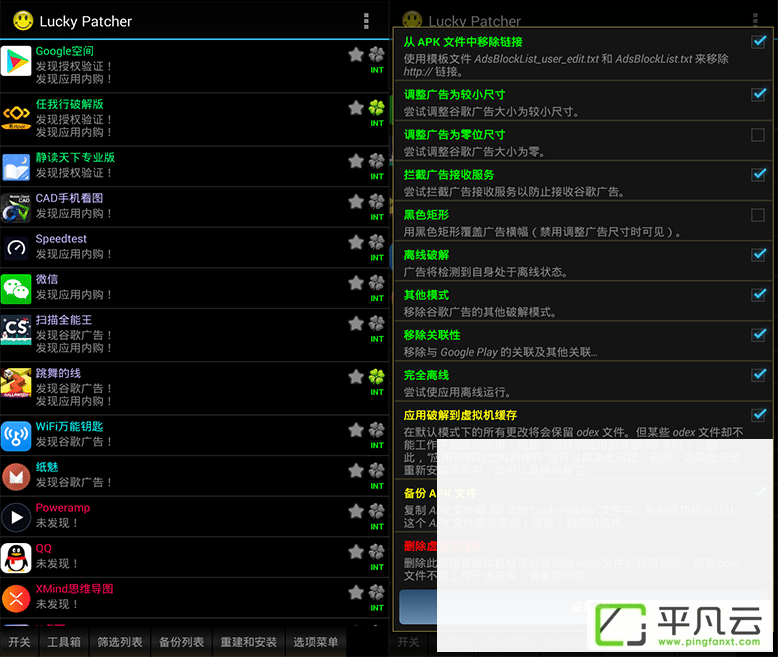The image size is (778, 657).
Task: Toggle 应用破解到虚拟机缓存 checkbox
Action: pyautogui.click(x=758, y=415)
